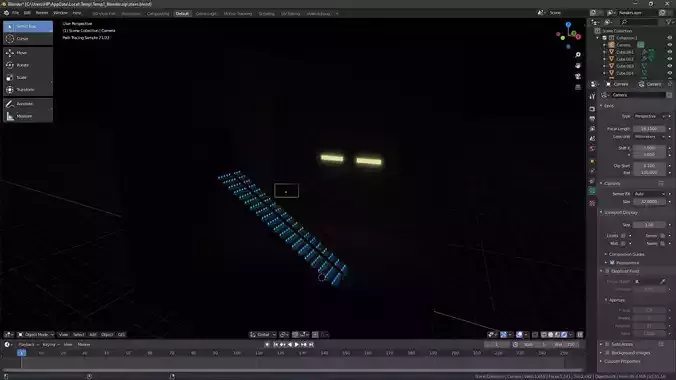This screenshot has height=380, width=676.
Task: Hide Collection 1 using its eye icon
Action: pos(670,38)
